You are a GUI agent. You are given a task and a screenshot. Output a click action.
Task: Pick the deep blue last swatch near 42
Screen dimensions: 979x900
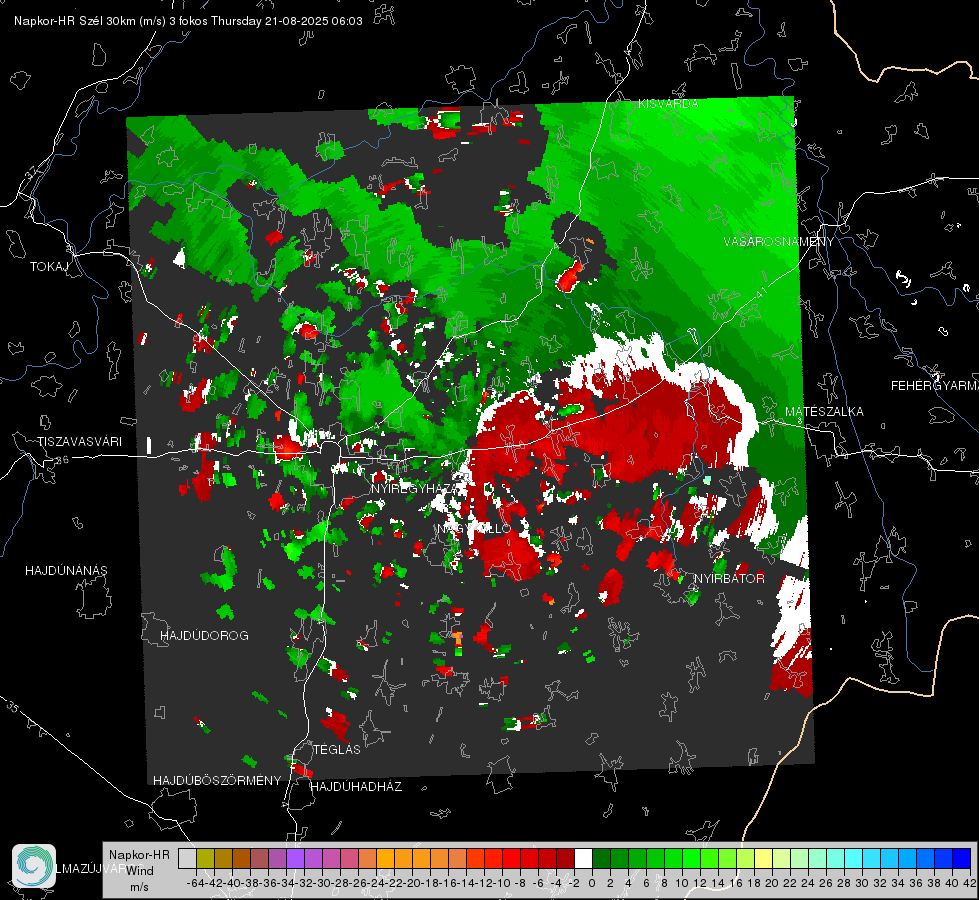pos(962,858)
